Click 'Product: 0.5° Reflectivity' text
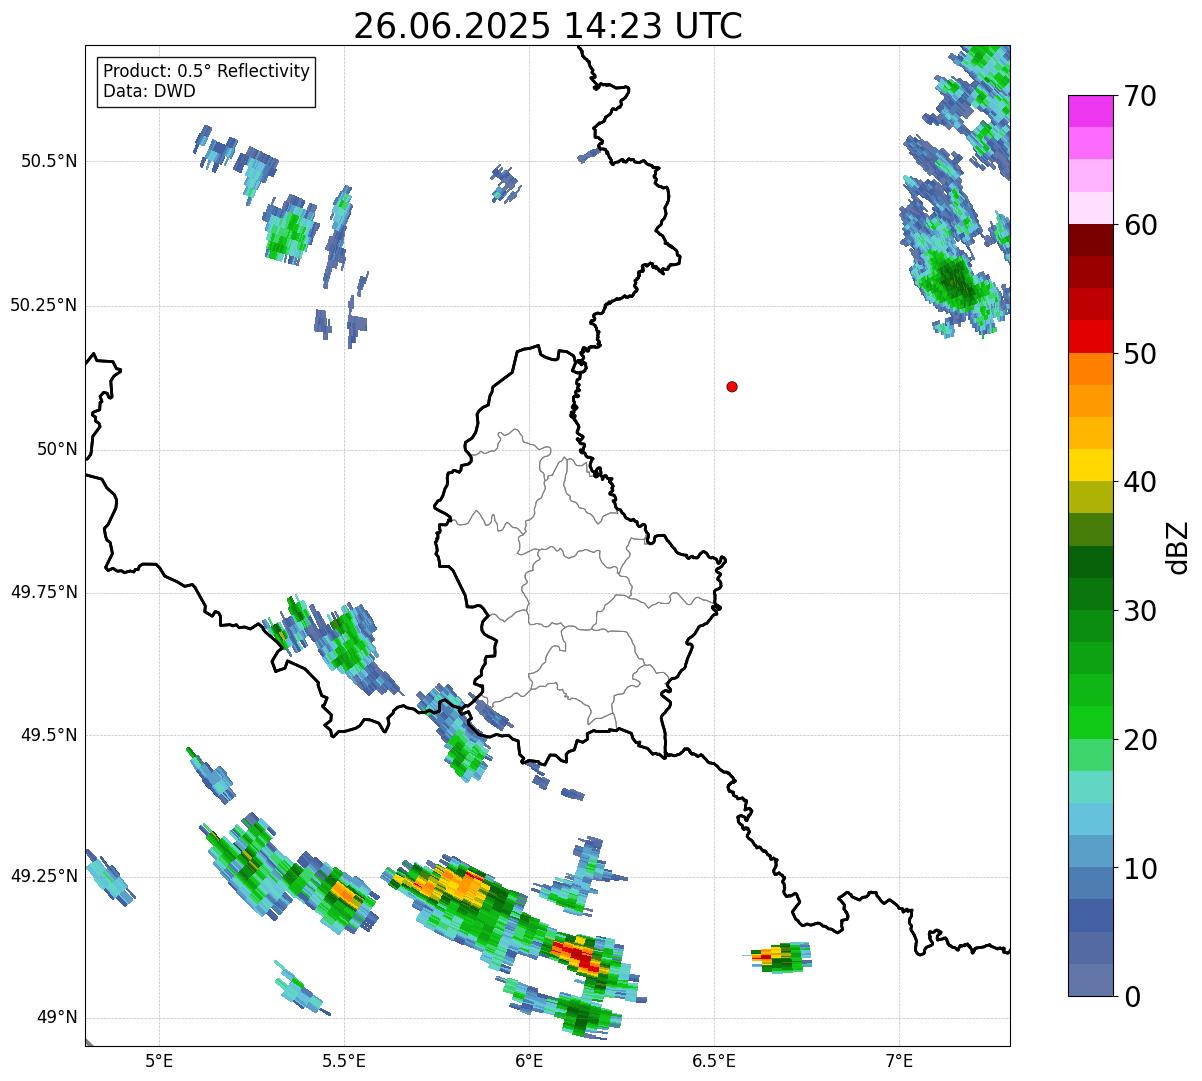Image resolution: width=1202 pixels, height=1081 pixels. [x=206, y=72]
